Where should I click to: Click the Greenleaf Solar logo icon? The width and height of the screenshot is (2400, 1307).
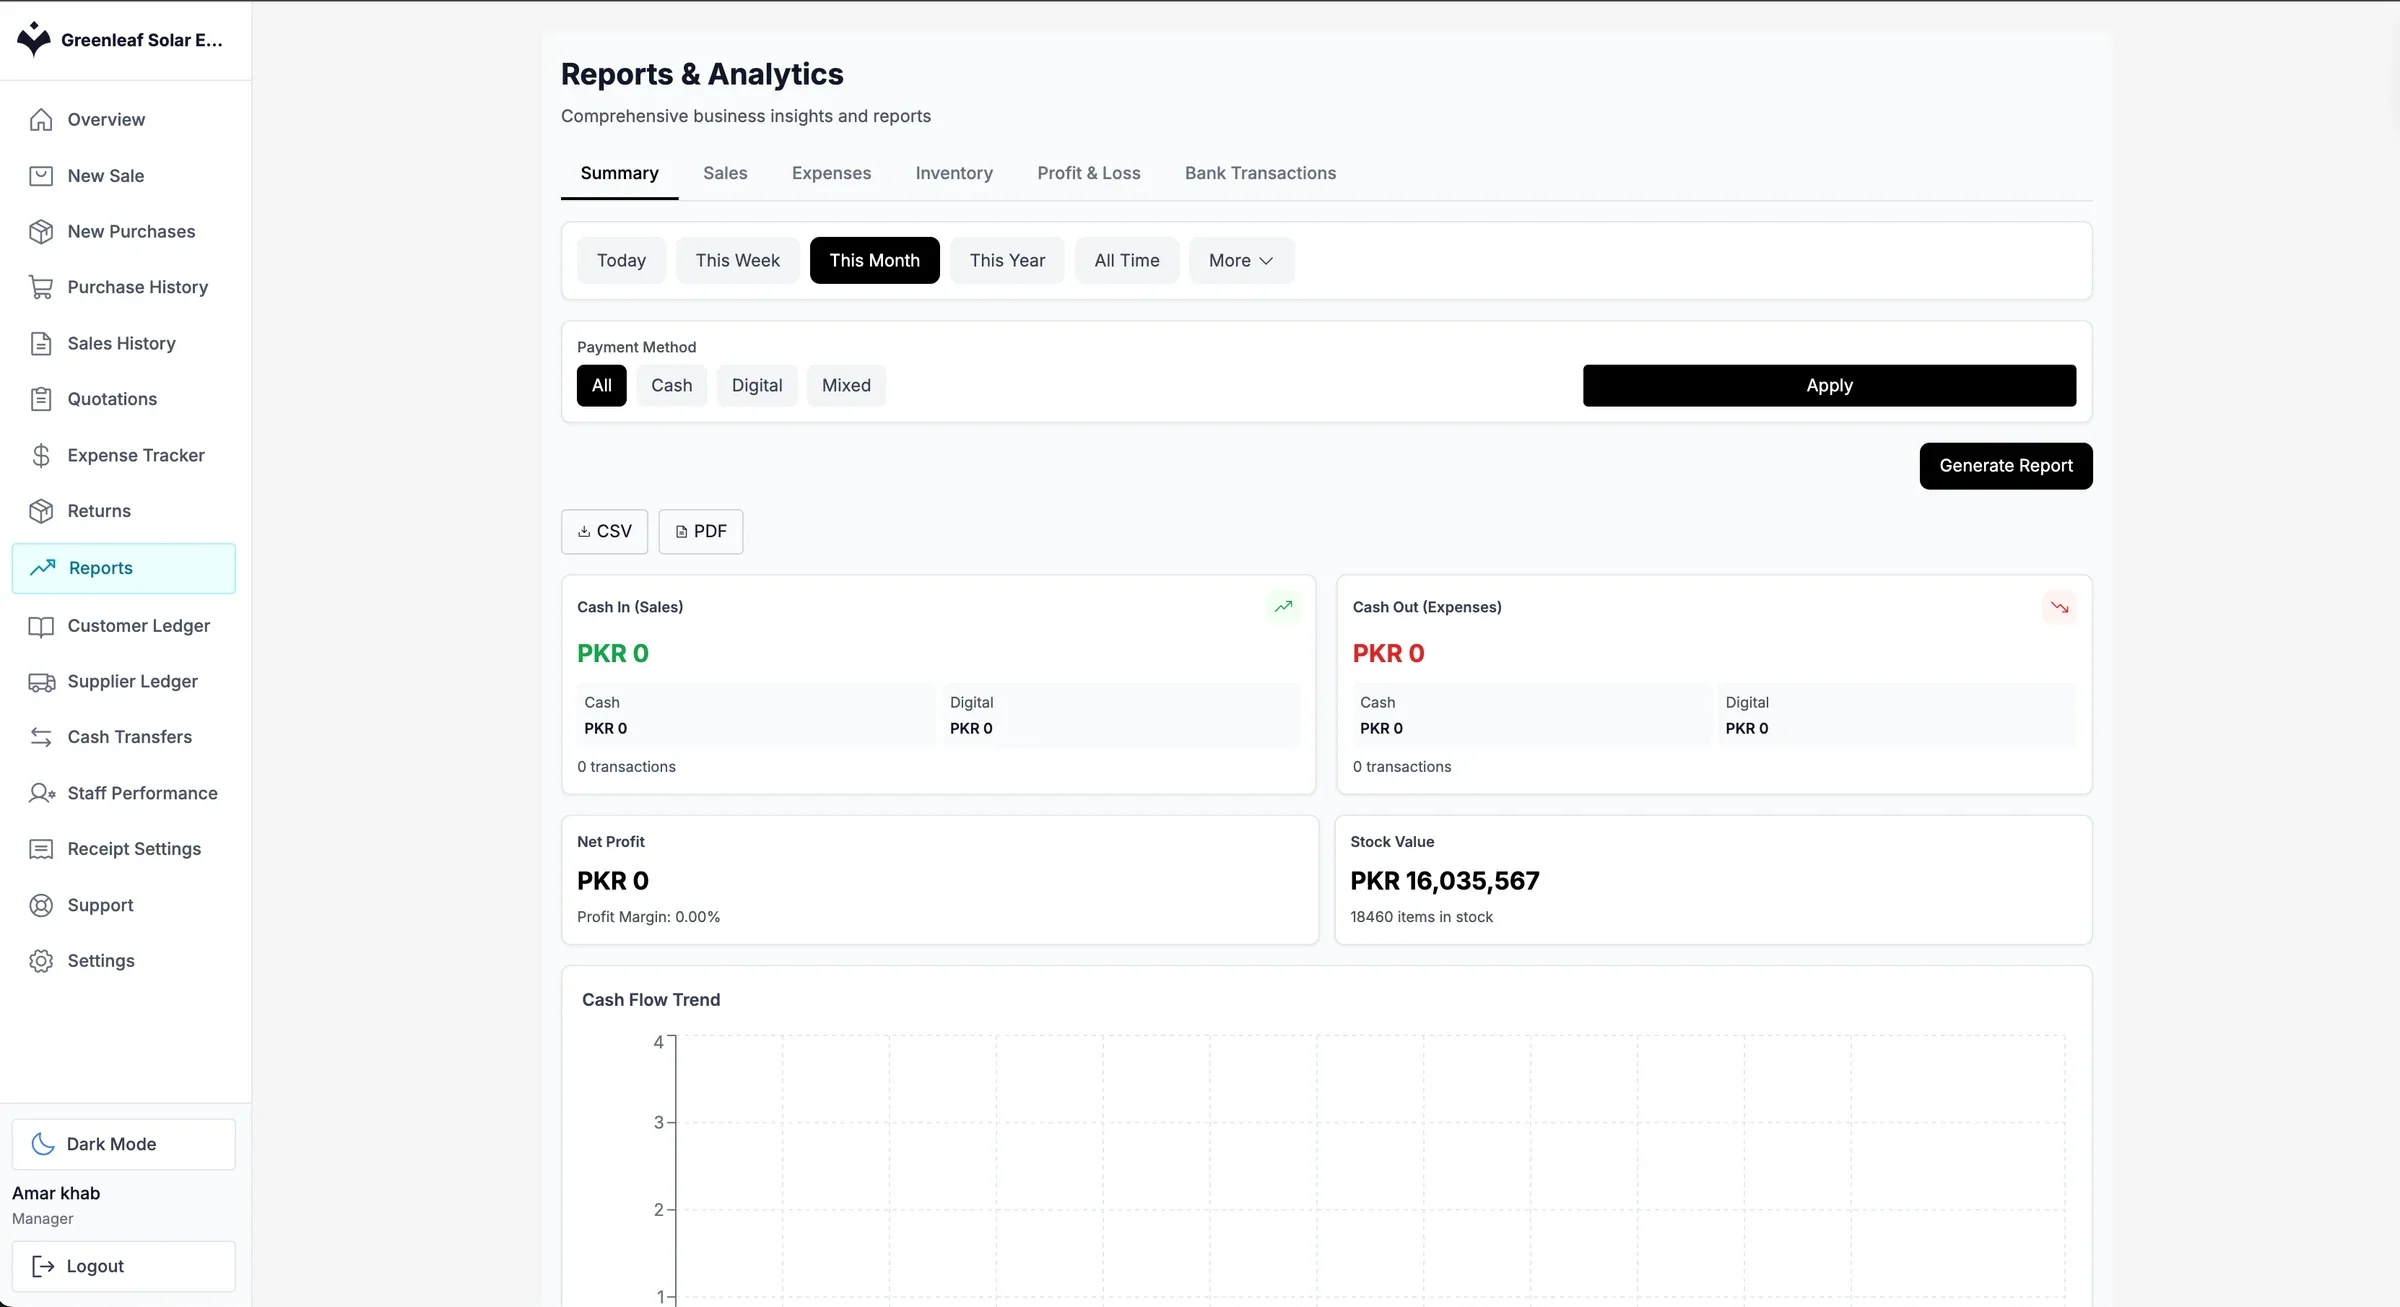[34, 39]
